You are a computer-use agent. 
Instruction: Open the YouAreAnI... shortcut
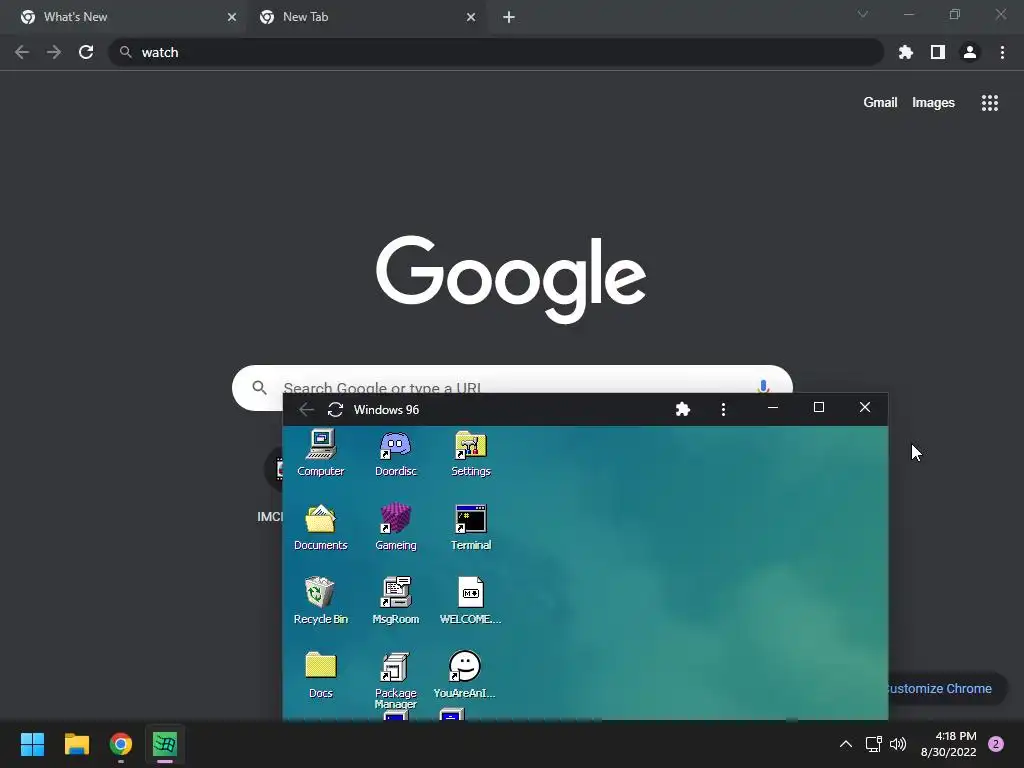coord(464,675)
